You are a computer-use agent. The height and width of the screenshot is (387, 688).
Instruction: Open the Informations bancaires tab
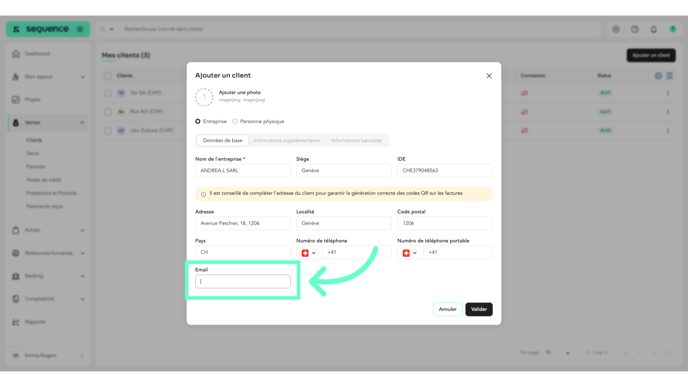click(x=357, y=140)
